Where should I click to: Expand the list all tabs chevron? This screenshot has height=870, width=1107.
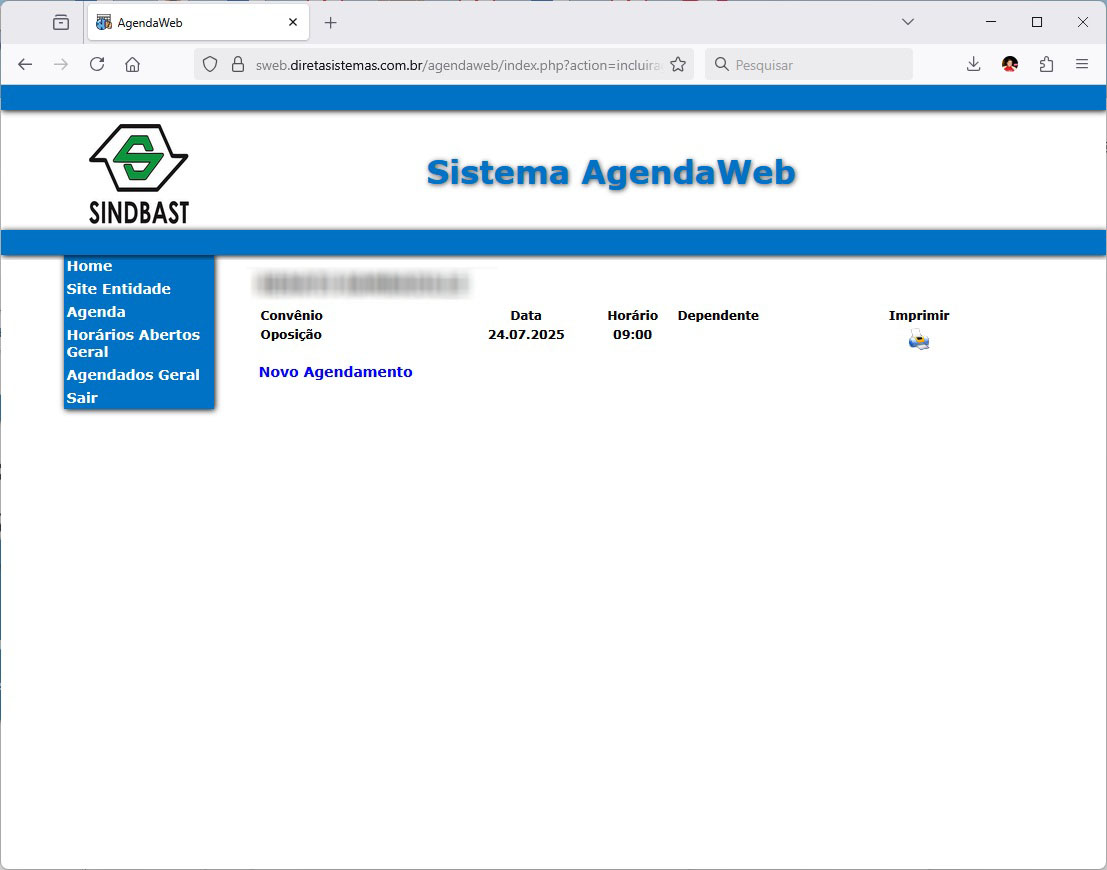[x=908, y=22]
